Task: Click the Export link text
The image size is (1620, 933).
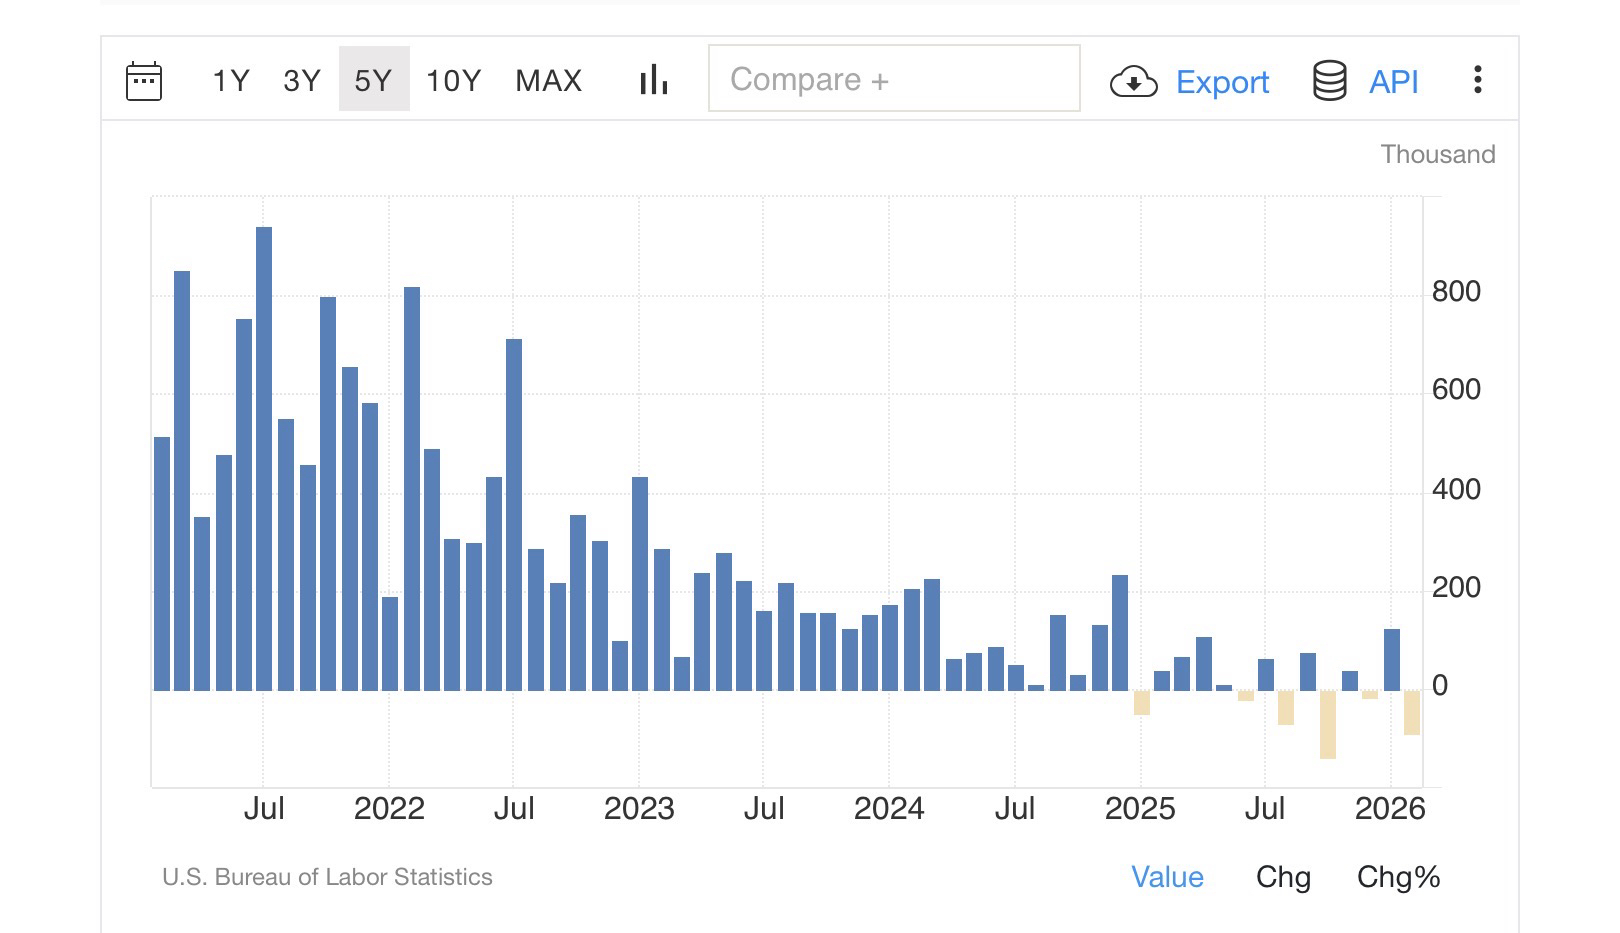Action: point(1222,82)
